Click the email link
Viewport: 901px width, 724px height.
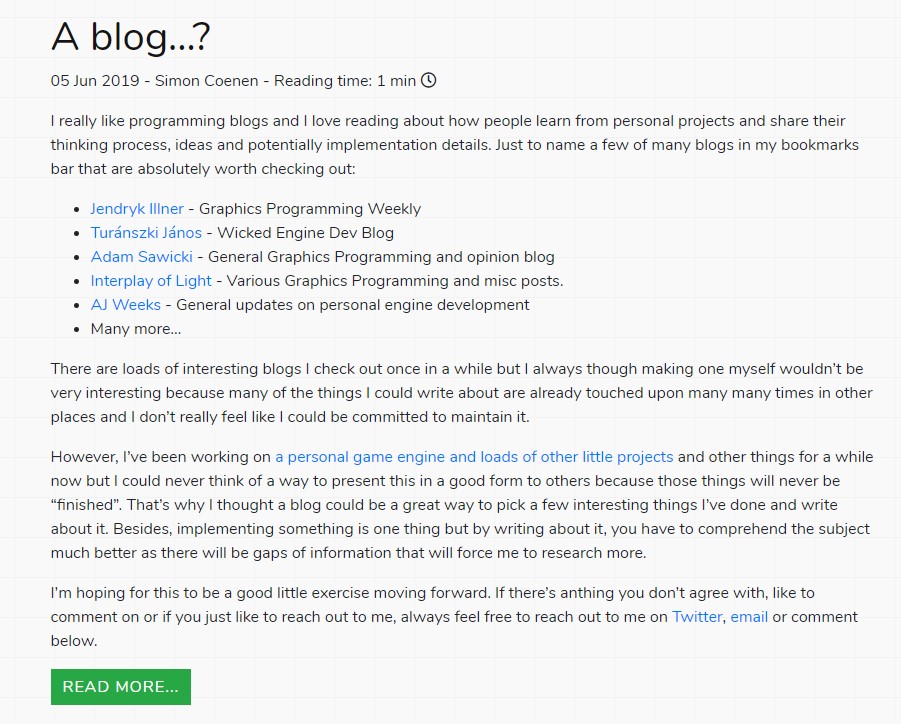[x=749, y=617]
